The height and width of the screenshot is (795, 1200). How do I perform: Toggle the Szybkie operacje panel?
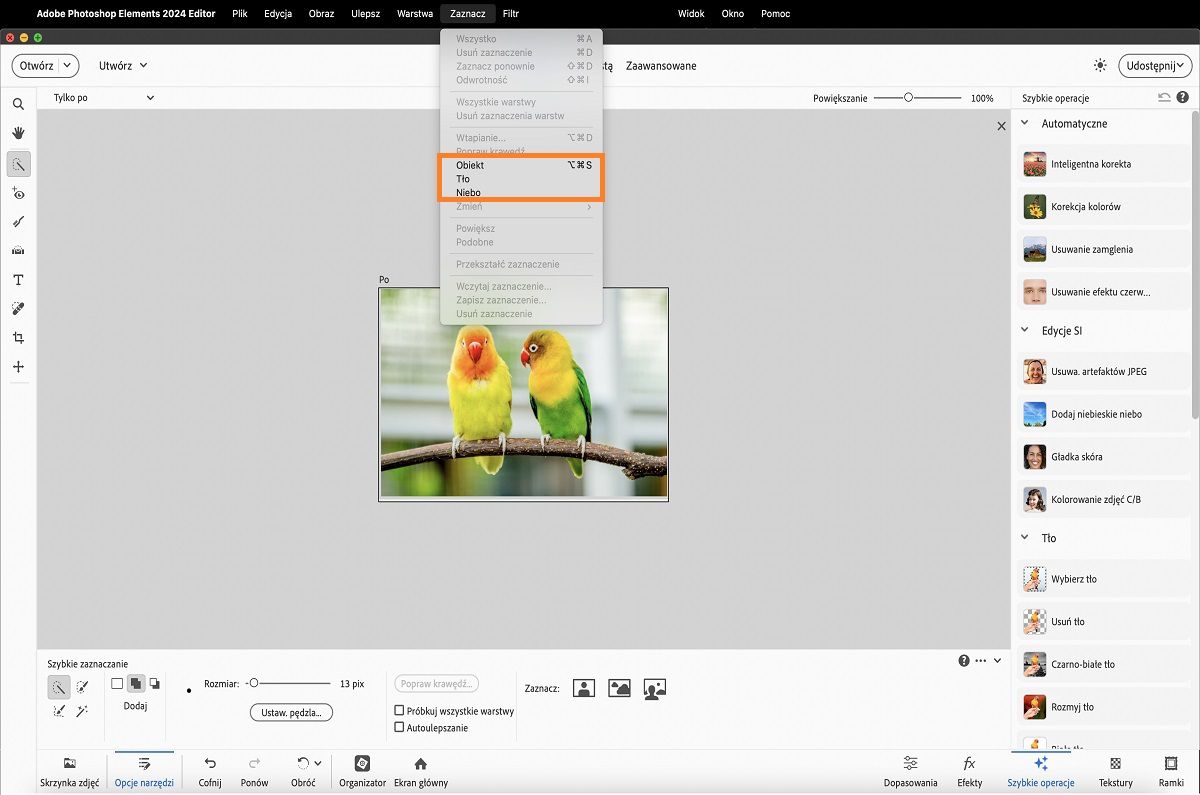[1041, 771]
